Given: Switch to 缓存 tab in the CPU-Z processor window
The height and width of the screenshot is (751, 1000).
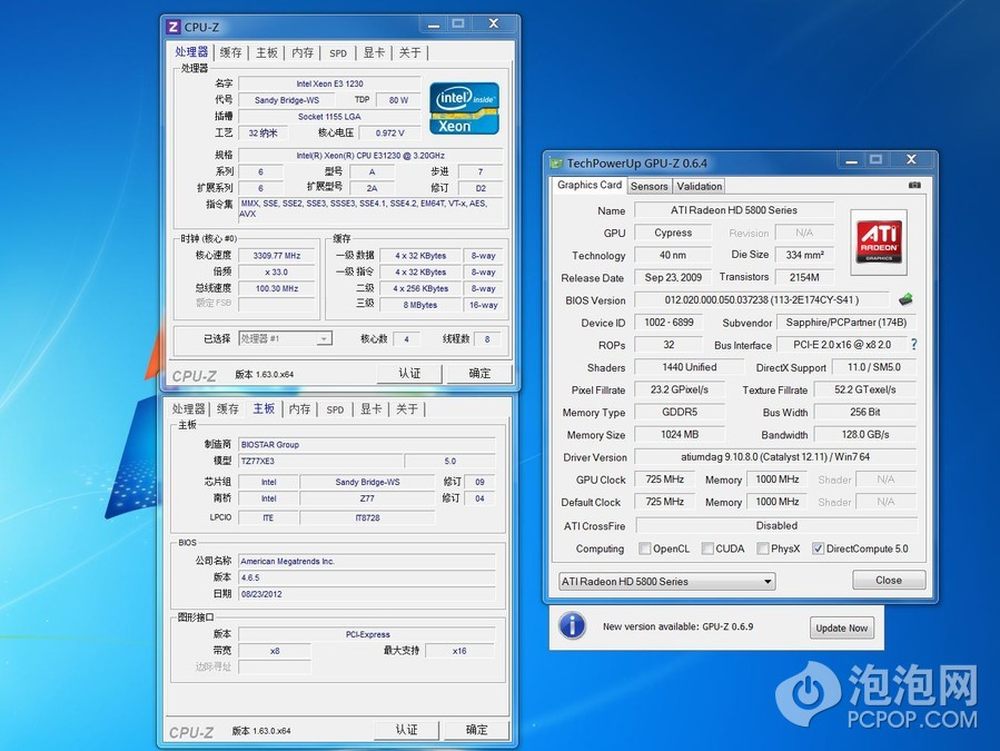Looking at the screenshot, I should coord(230,53).
